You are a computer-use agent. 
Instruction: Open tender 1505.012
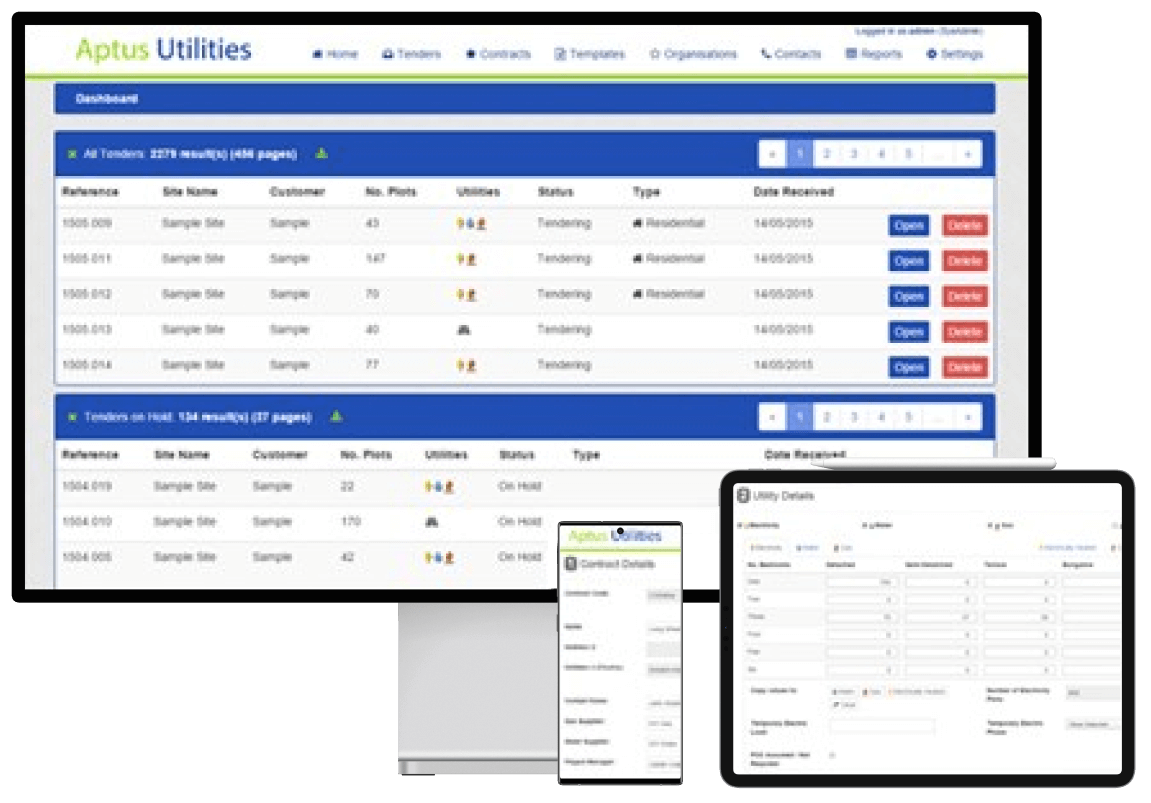(908, 296)
